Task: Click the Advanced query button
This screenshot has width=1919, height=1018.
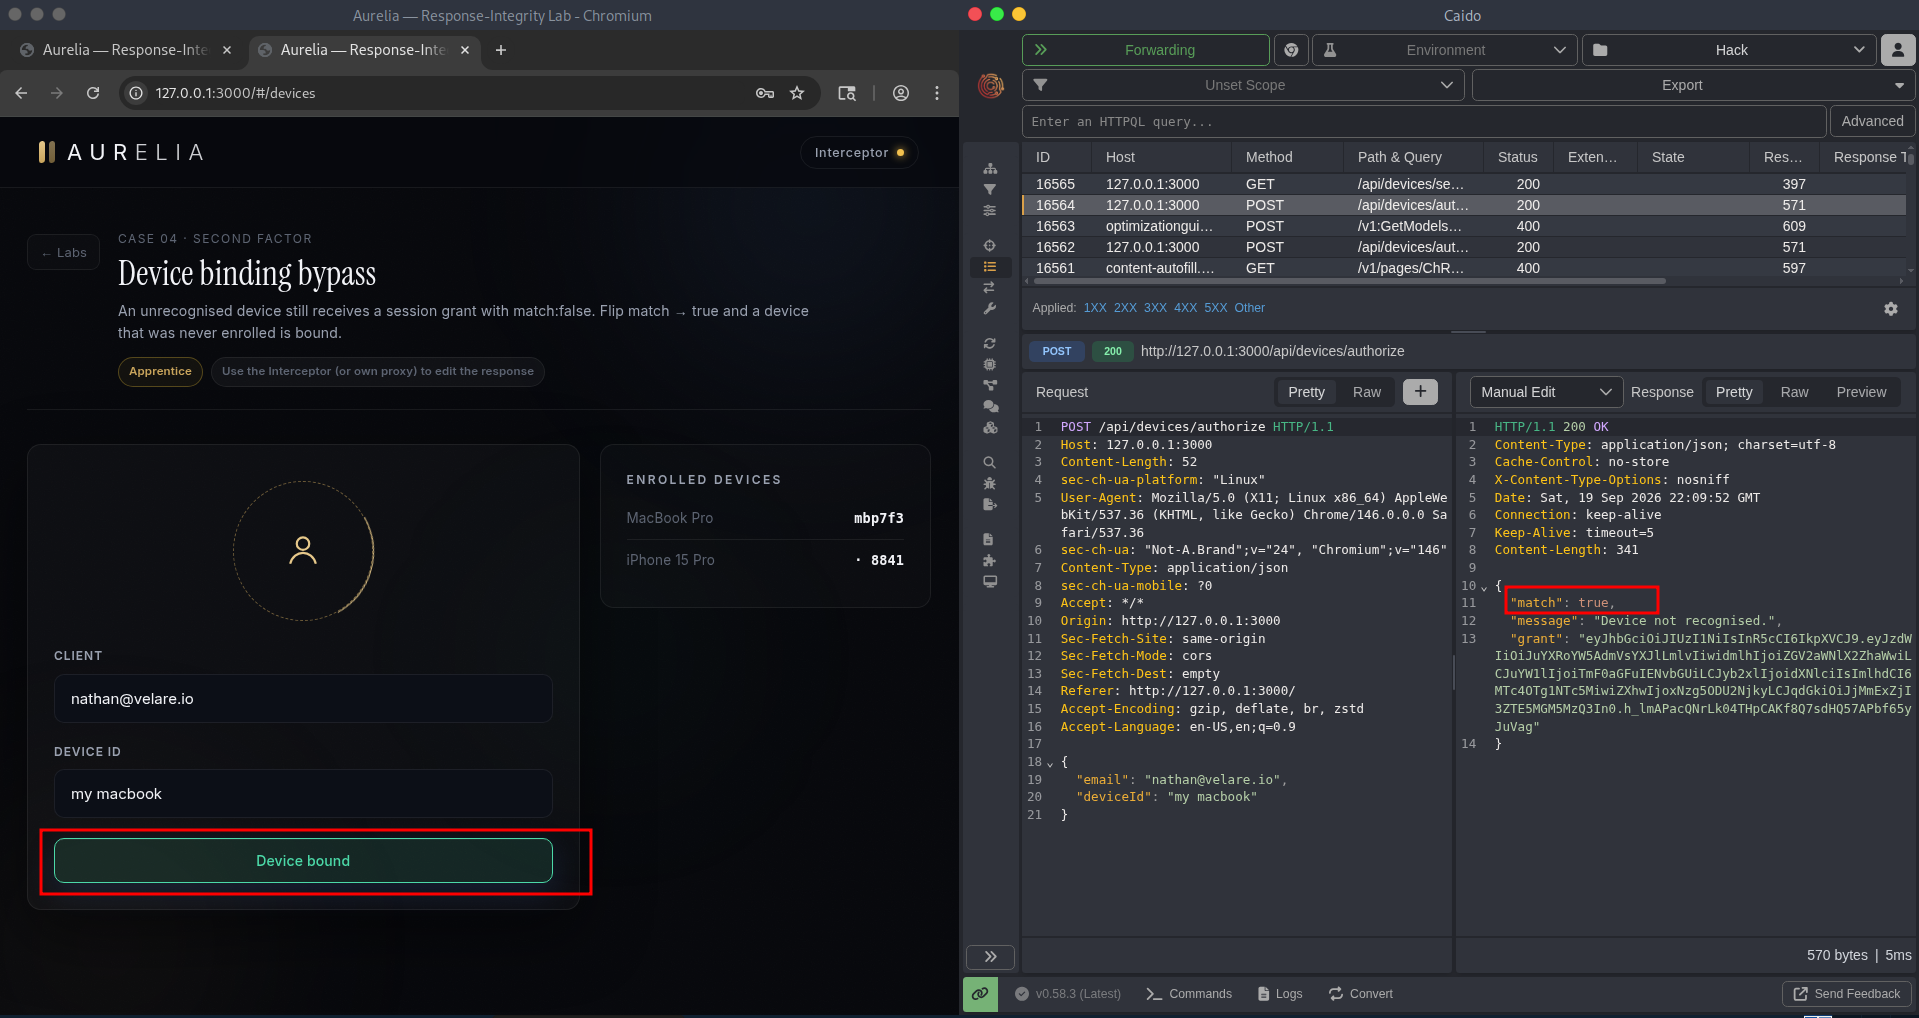Action: pyautogui.click(x=1872, y=121)
